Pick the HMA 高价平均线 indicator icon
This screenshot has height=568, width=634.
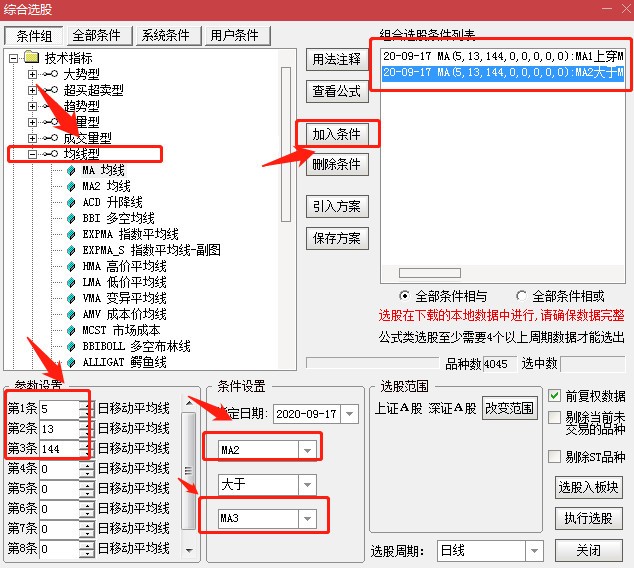pyautogui.click(x=71, y=266)
